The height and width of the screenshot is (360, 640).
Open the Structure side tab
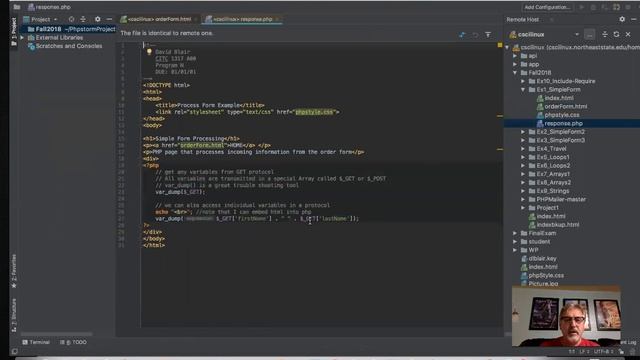14,315
